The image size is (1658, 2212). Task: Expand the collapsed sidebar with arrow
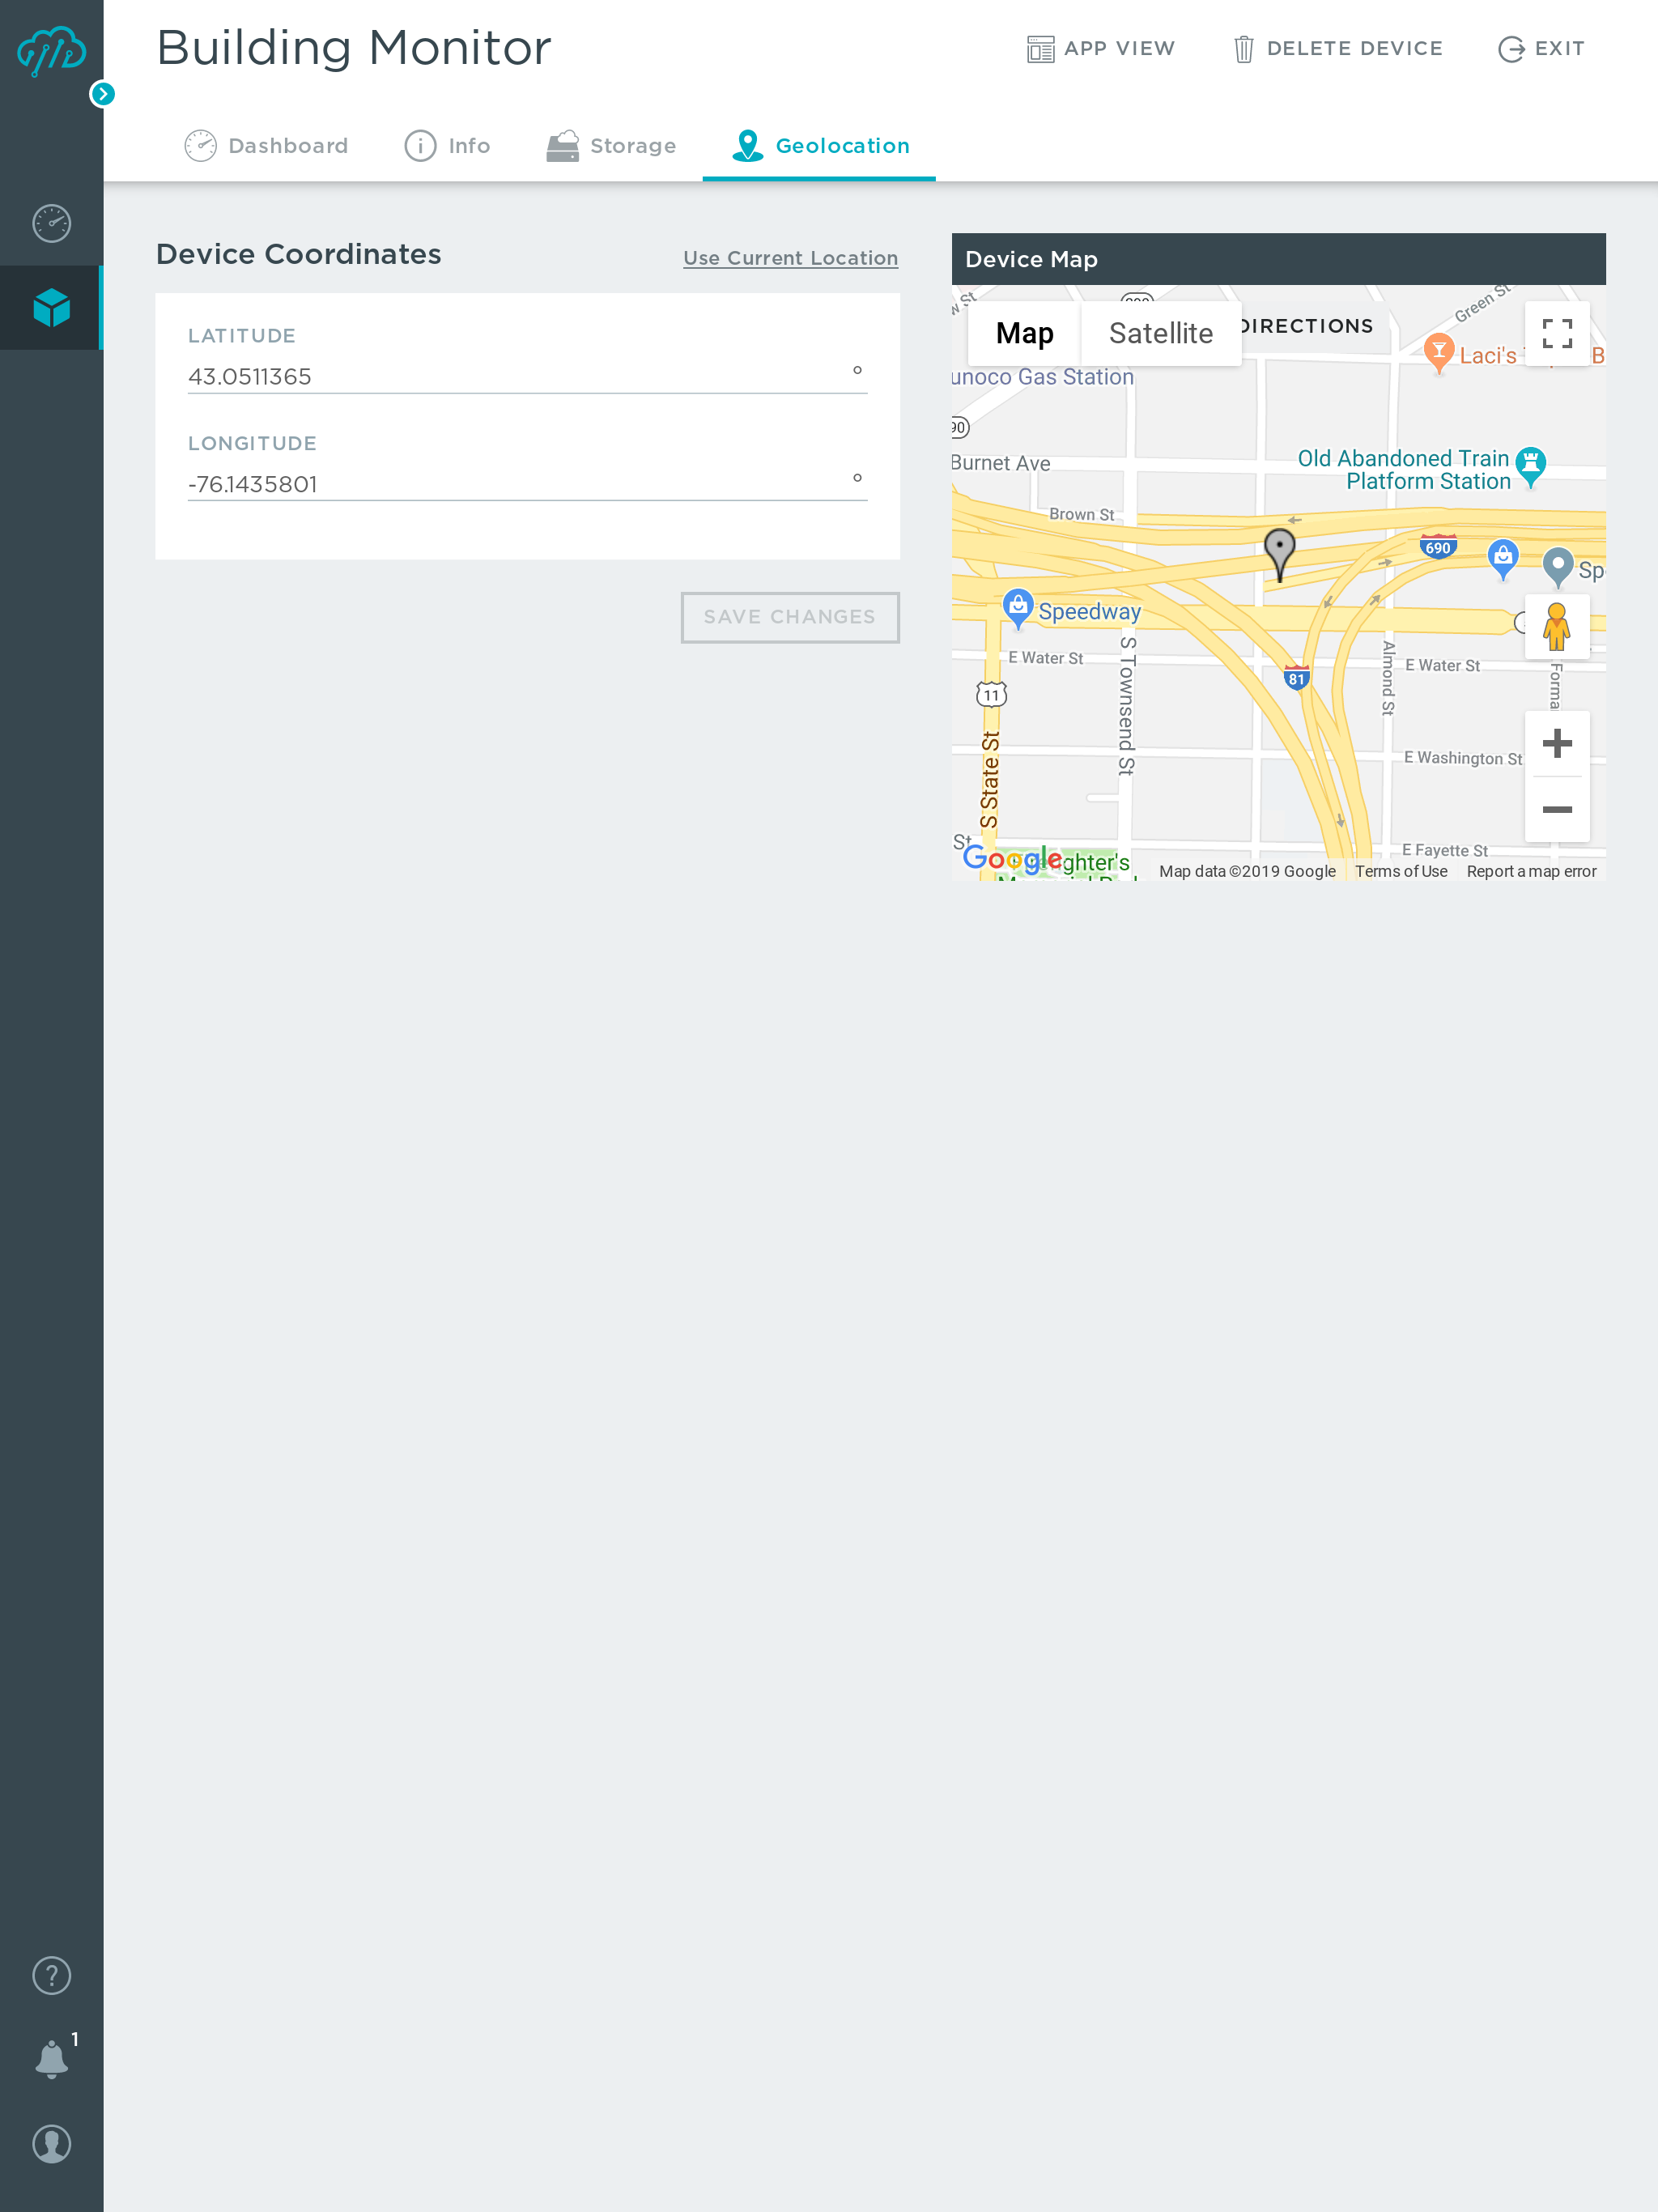(102, 94)
